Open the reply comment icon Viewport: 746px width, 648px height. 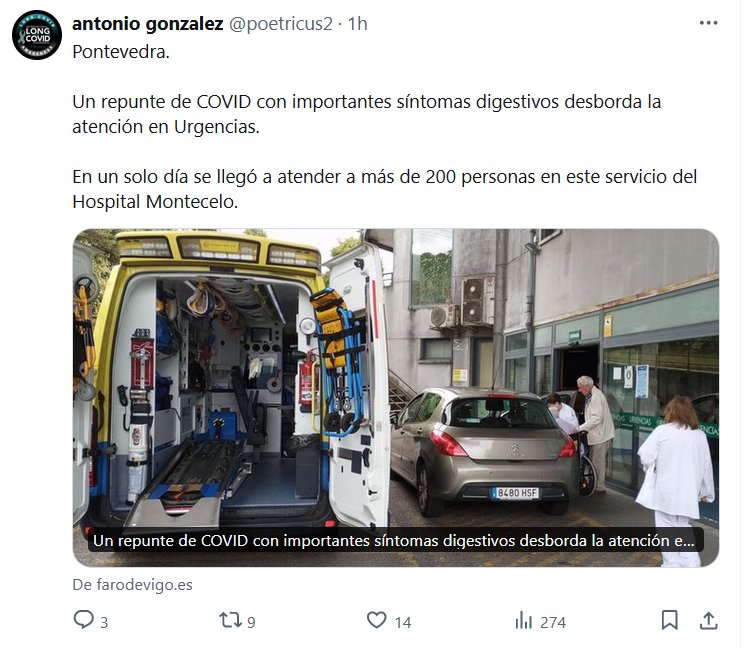84,620
